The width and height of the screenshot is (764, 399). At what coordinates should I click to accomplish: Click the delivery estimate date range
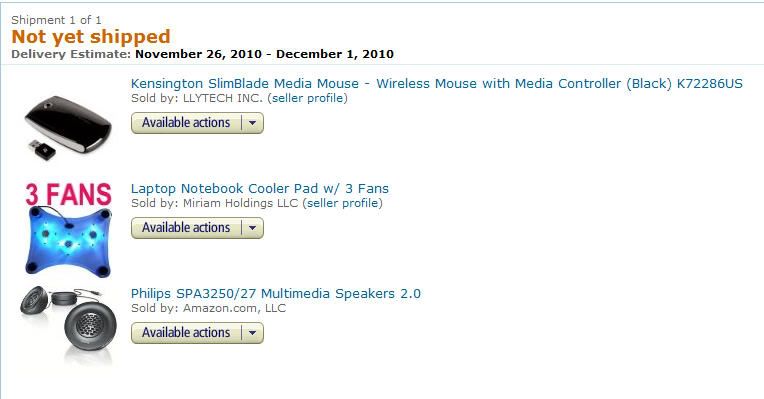[264, 54]
